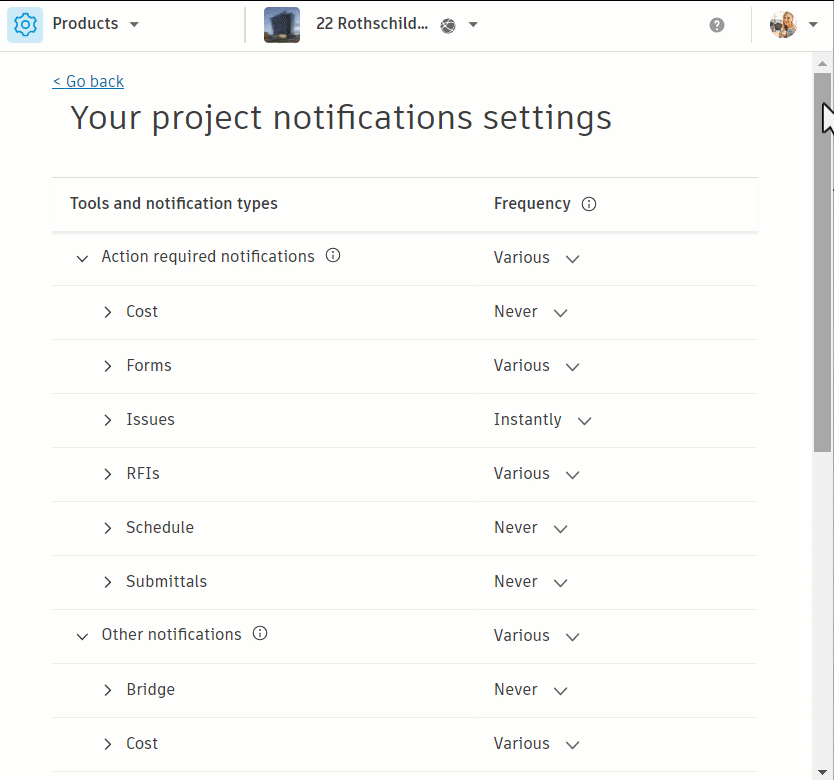
Task: Collapse the Other notifications group
Action: tap(82, 636)
